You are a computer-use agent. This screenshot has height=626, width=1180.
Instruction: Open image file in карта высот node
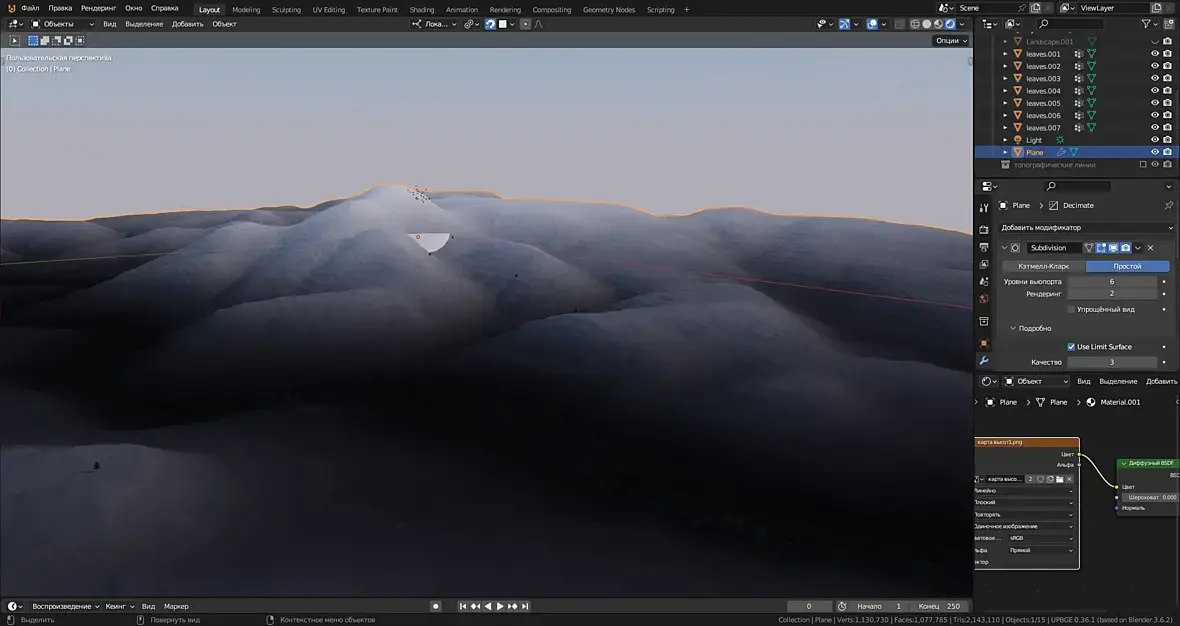[x=1060, y=479]
